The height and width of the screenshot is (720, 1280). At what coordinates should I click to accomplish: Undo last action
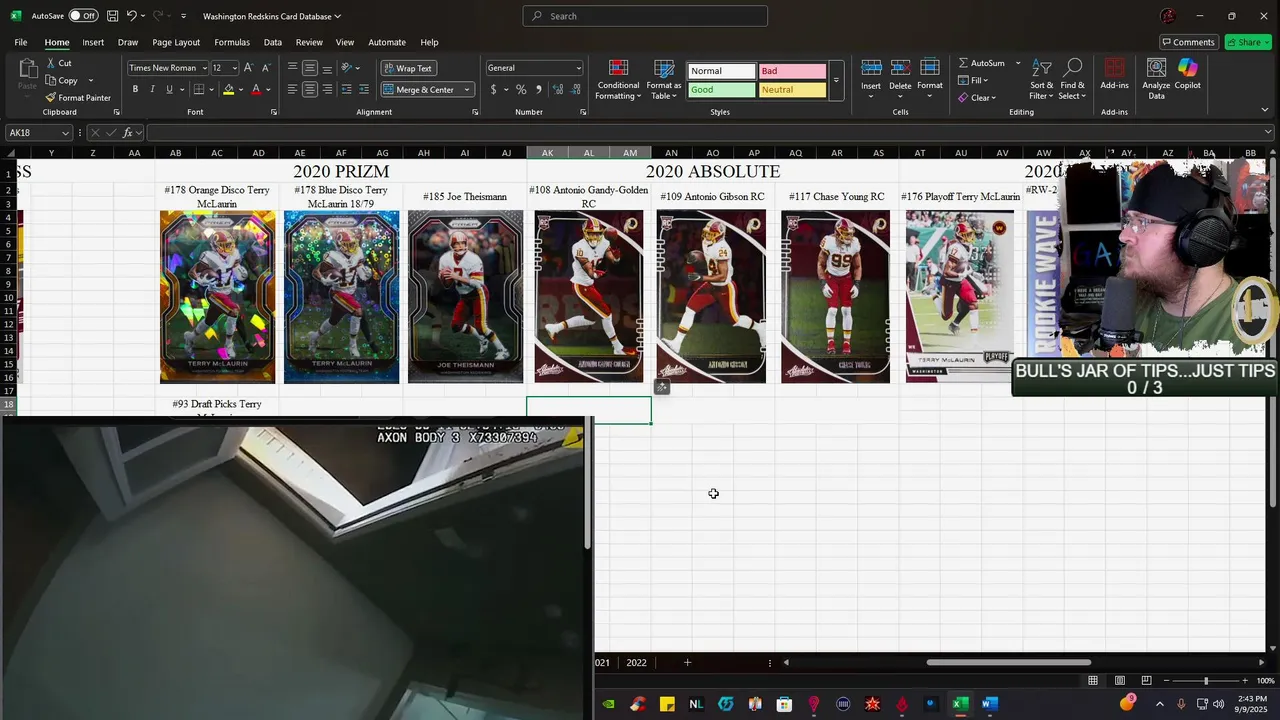(131, 16)
